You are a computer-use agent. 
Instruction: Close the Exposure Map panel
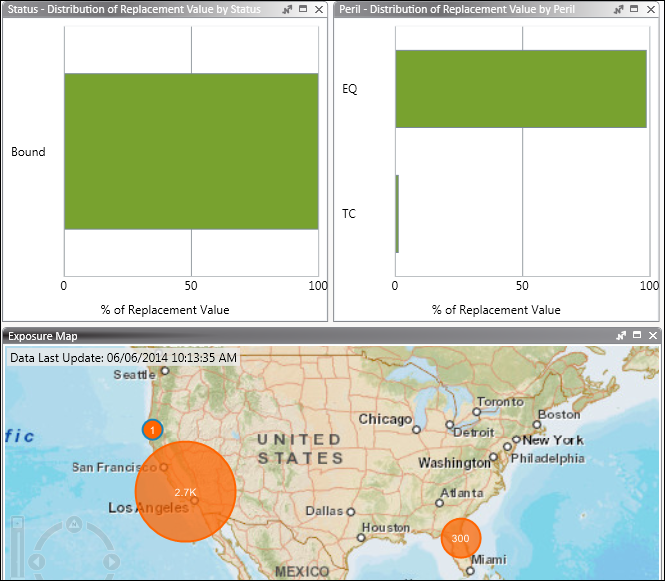(652, 336)
